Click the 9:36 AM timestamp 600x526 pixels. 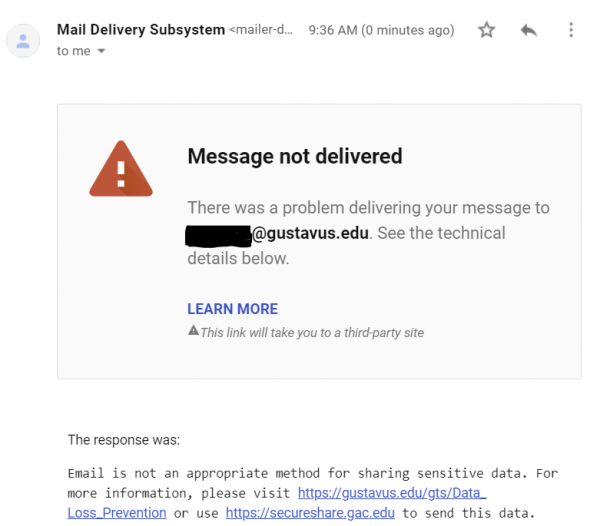pos(381,30)
